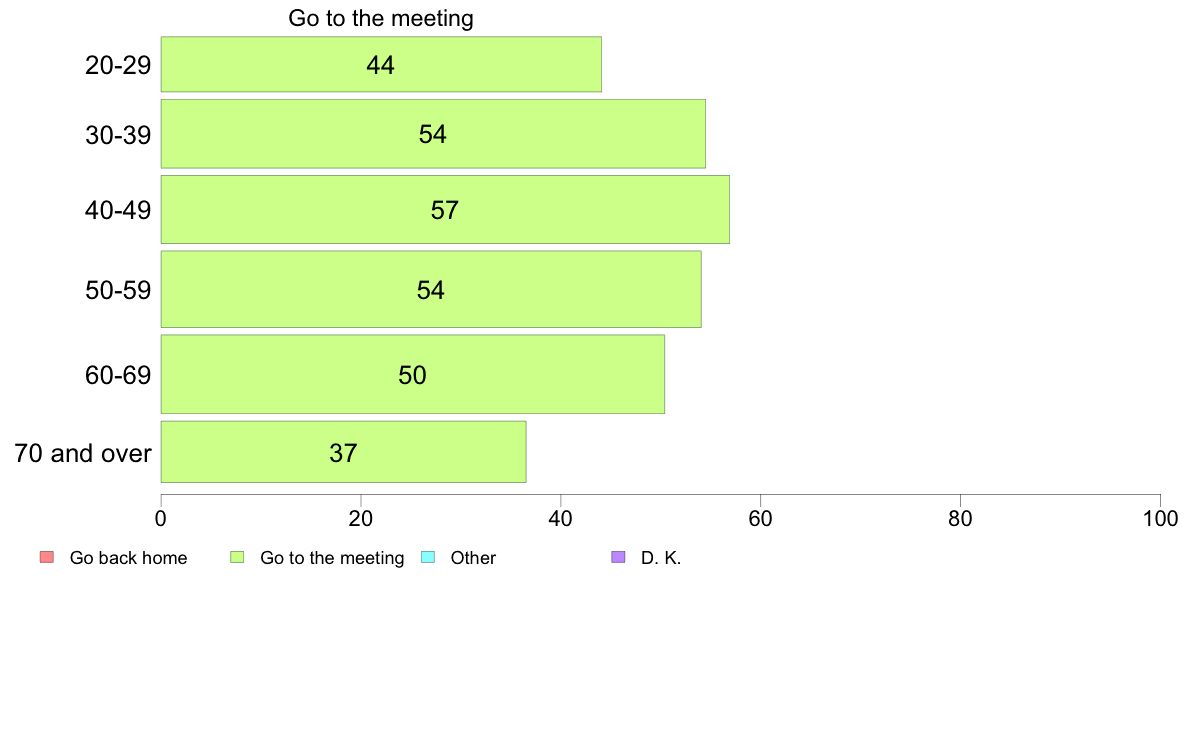Click the 40-49 age group label
Screen dimensions: 1188x736
118,210
